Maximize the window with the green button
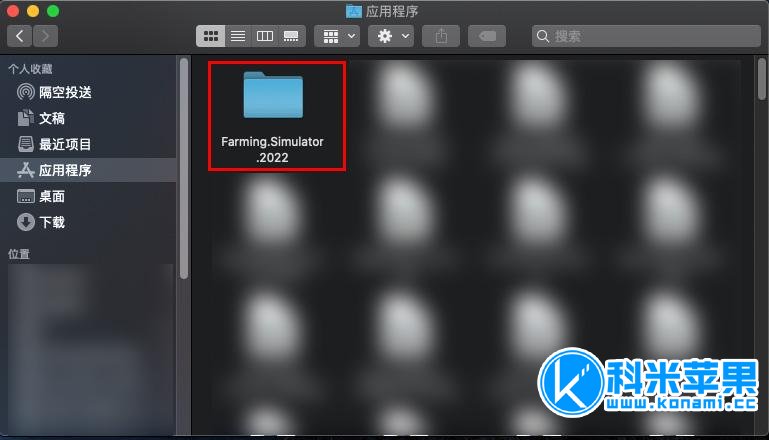 click(x=53, y=11)
